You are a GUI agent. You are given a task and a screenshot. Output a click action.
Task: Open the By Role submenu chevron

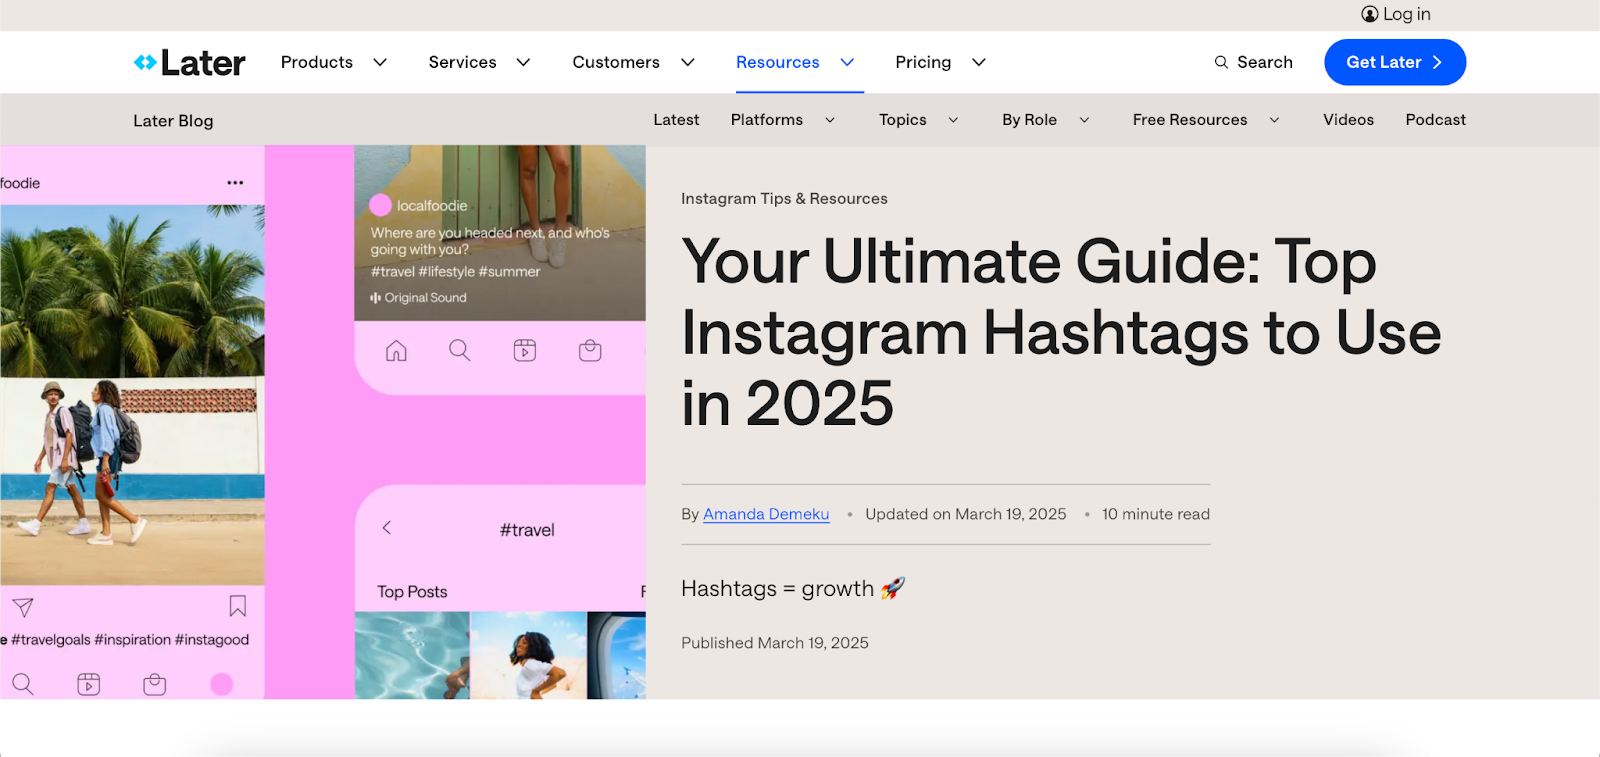(1084, 120)
